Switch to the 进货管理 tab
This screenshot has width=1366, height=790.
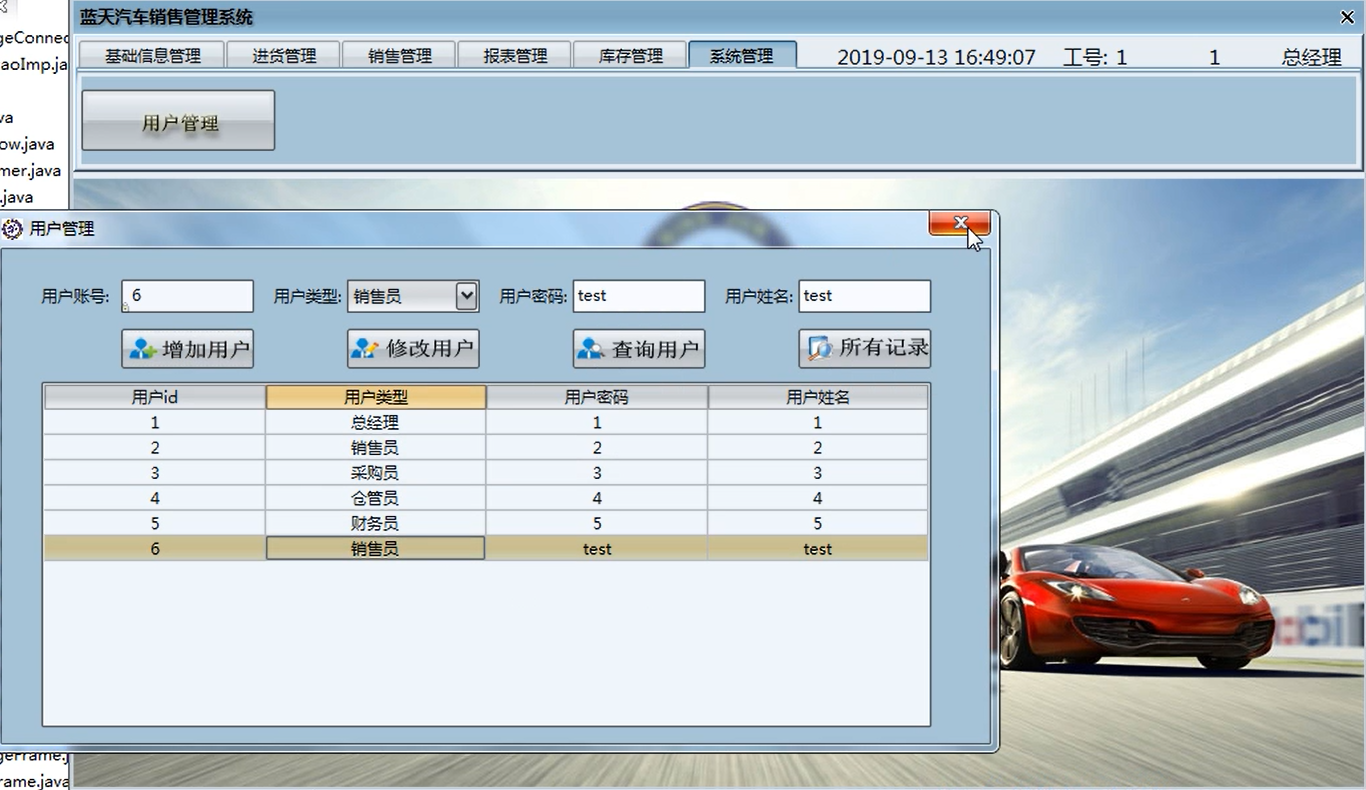coord(284,56)
